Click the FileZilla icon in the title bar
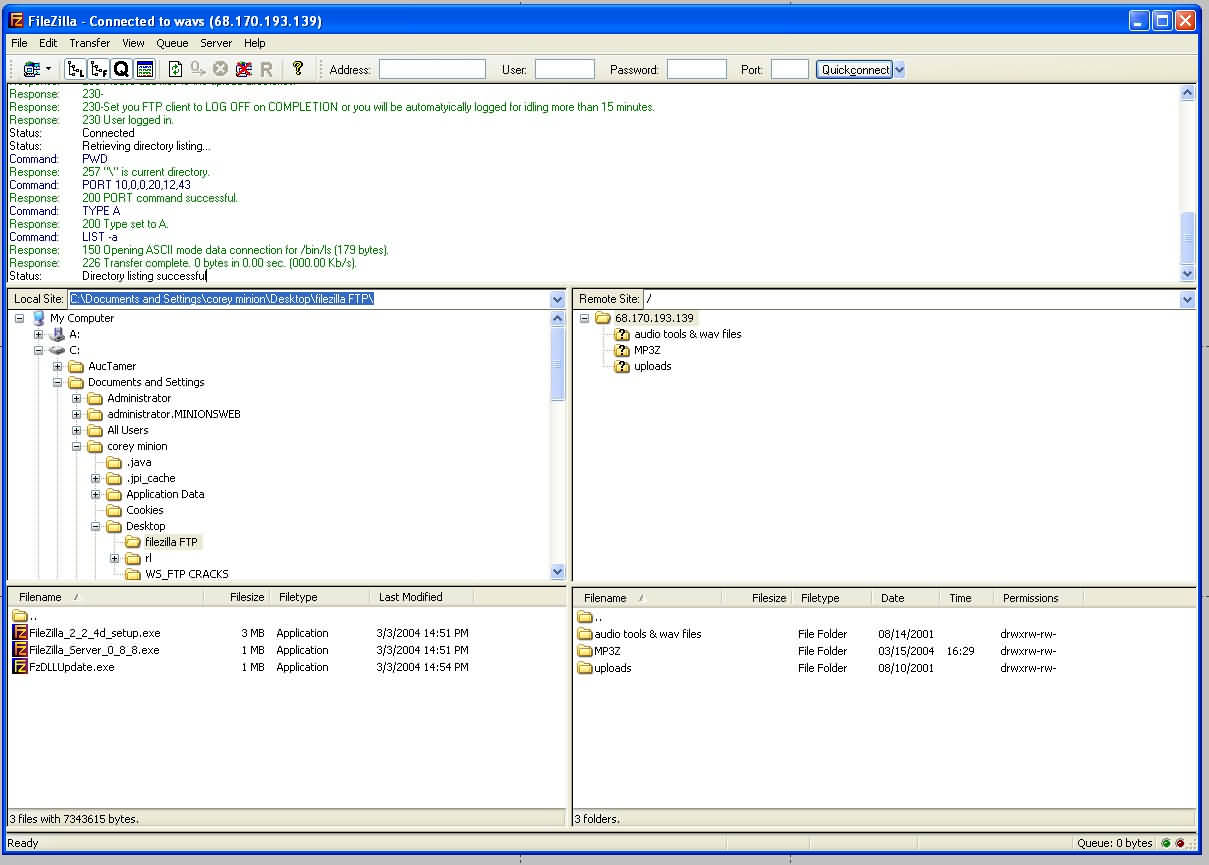Screen dimensions: 1209x865 coord(16,20)
